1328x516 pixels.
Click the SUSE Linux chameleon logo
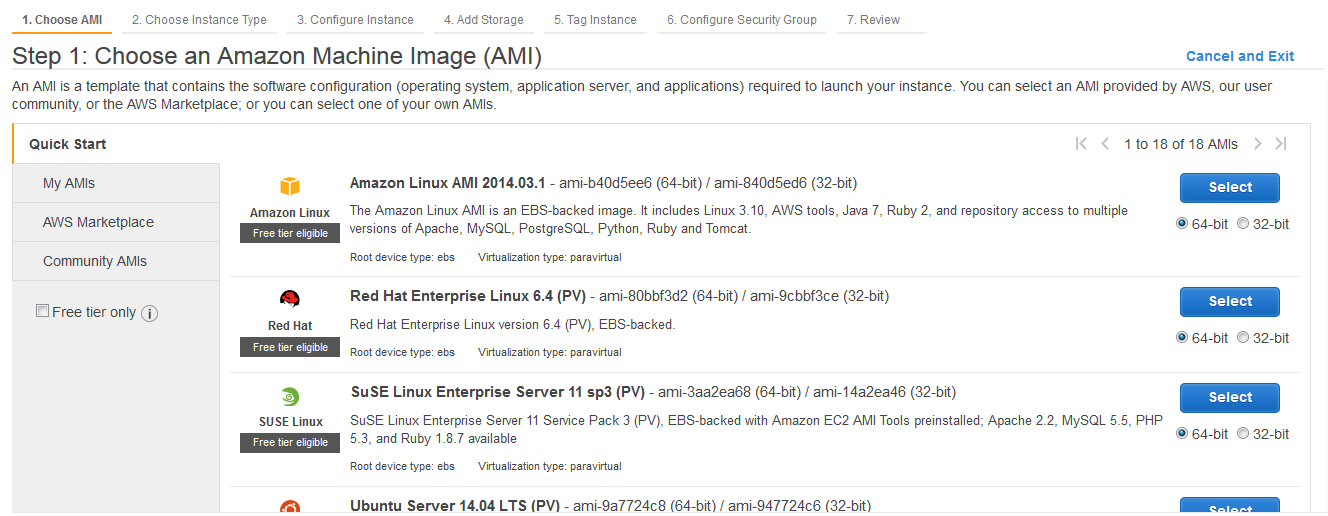(290, 396)
